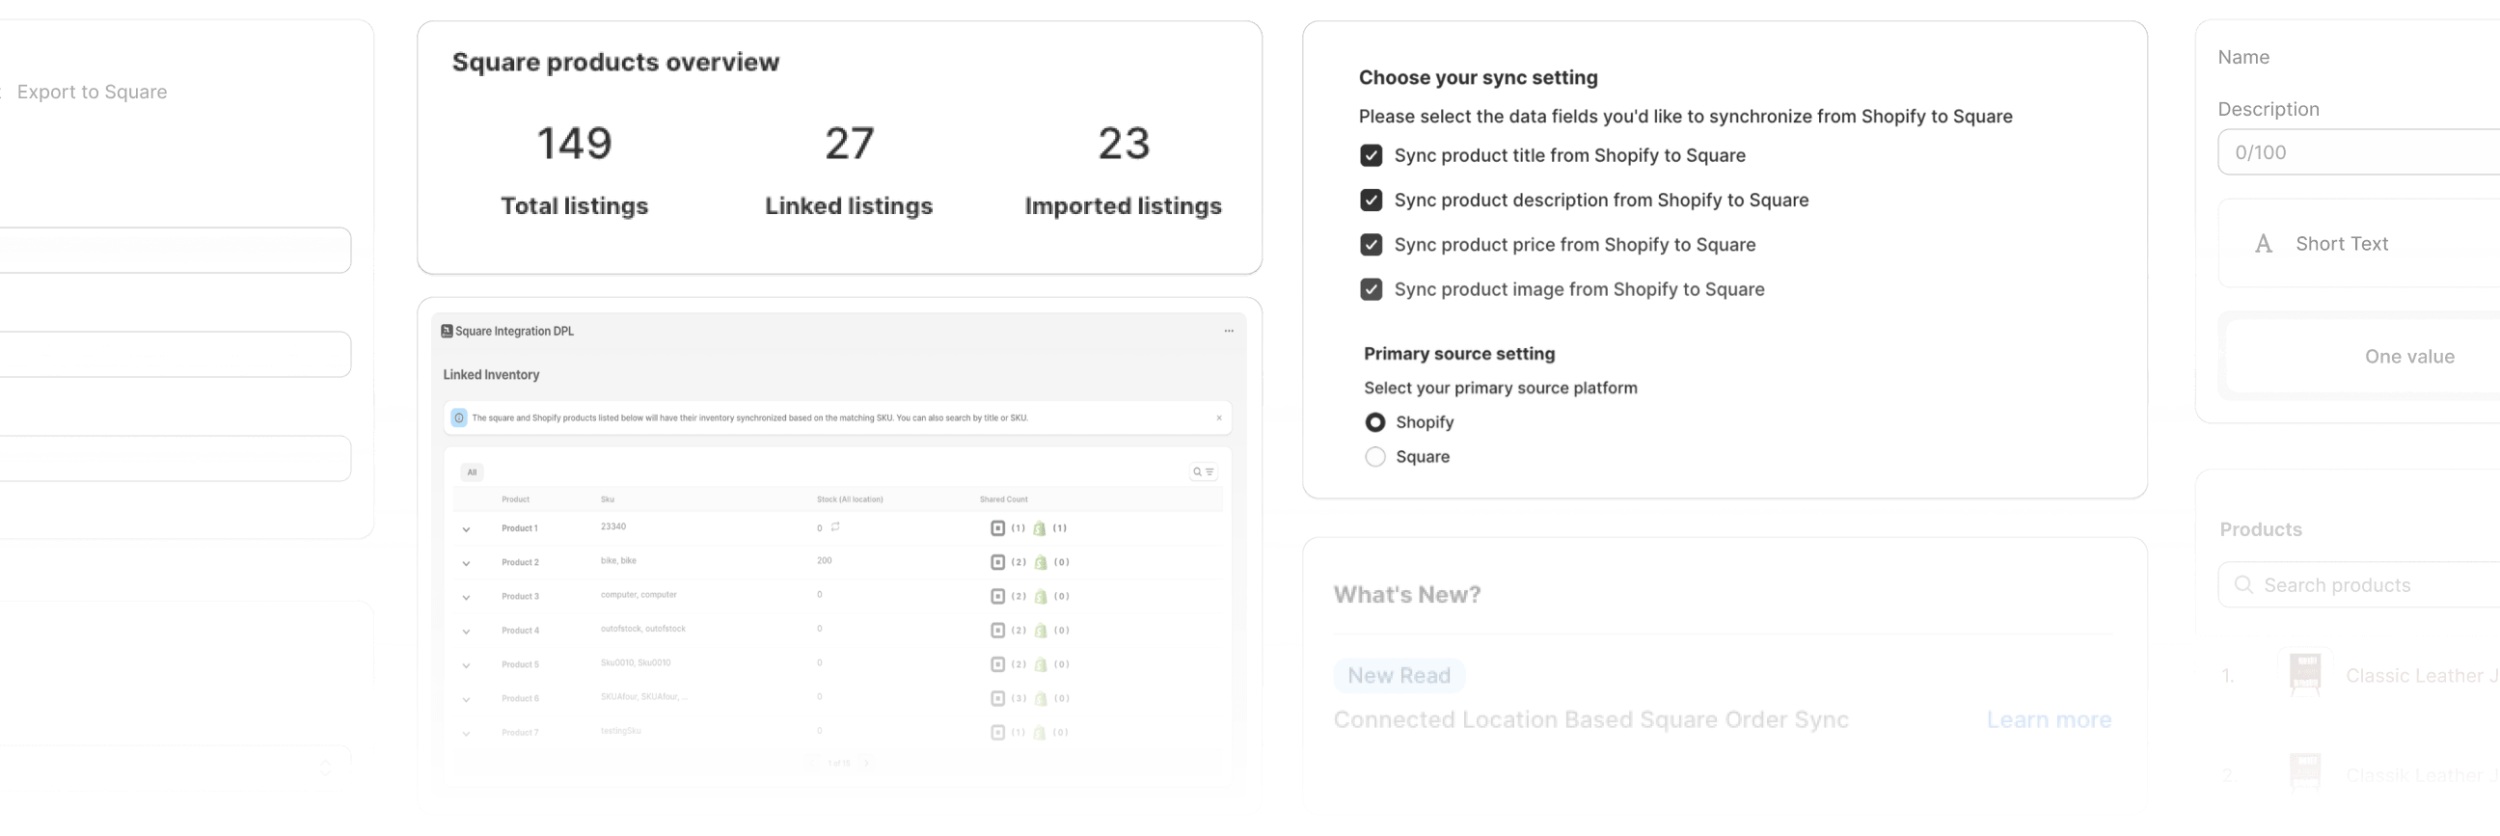Click the Shopify bag icon in the Product 2 row
Screen dimensions: 2500x836
(1040, 562)
